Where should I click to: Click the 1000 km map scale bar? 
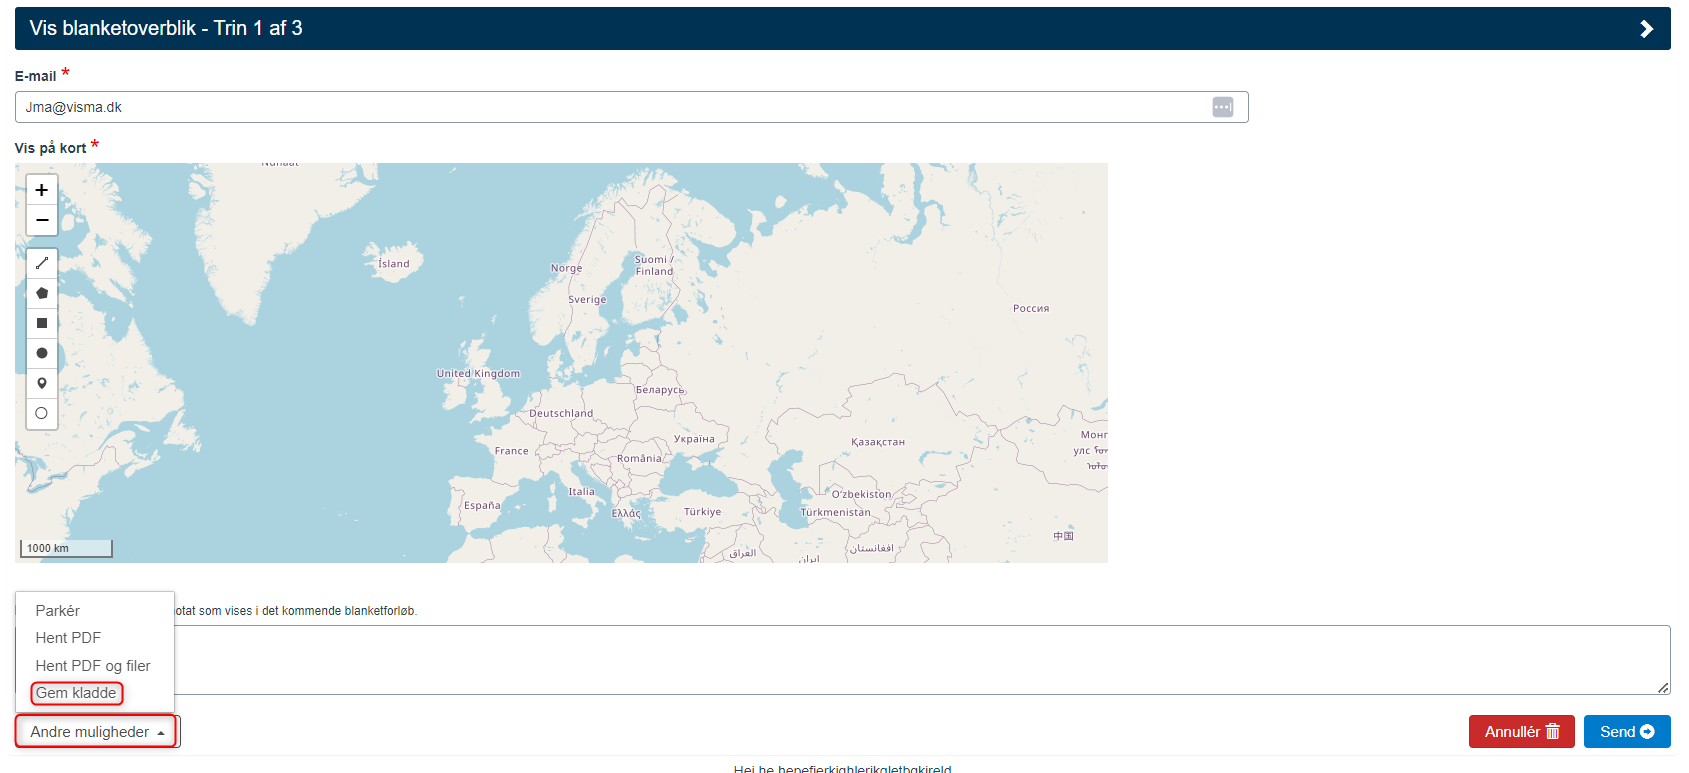click(67, 548)
